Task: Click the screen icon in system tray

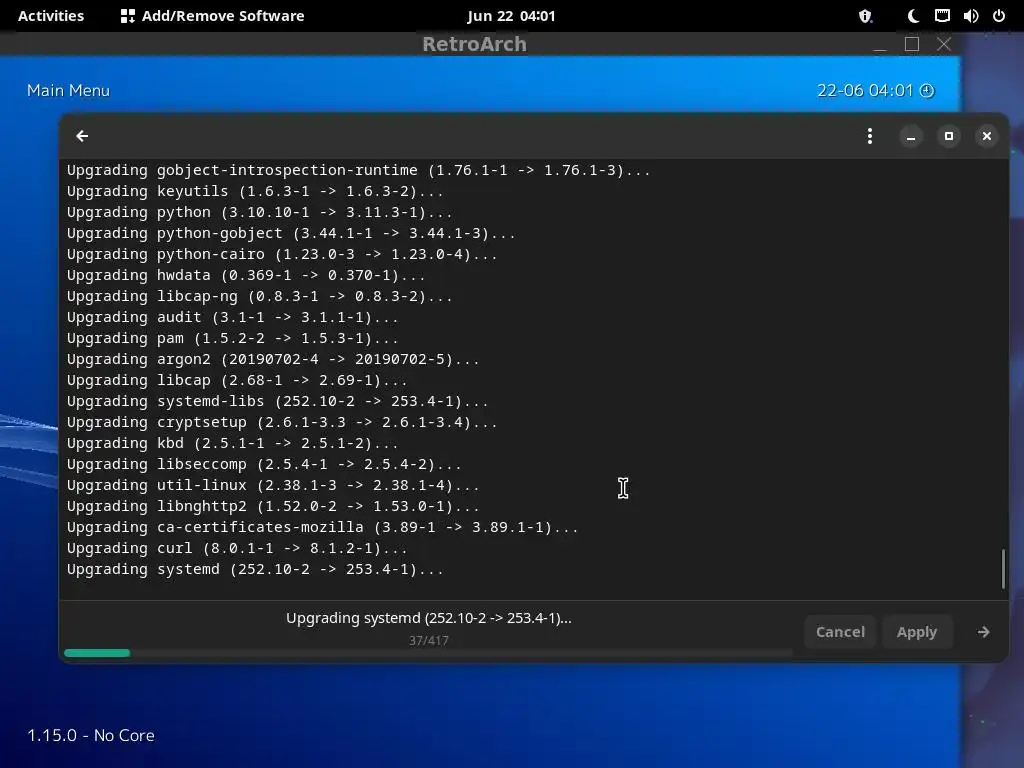Action: [942, 16]
